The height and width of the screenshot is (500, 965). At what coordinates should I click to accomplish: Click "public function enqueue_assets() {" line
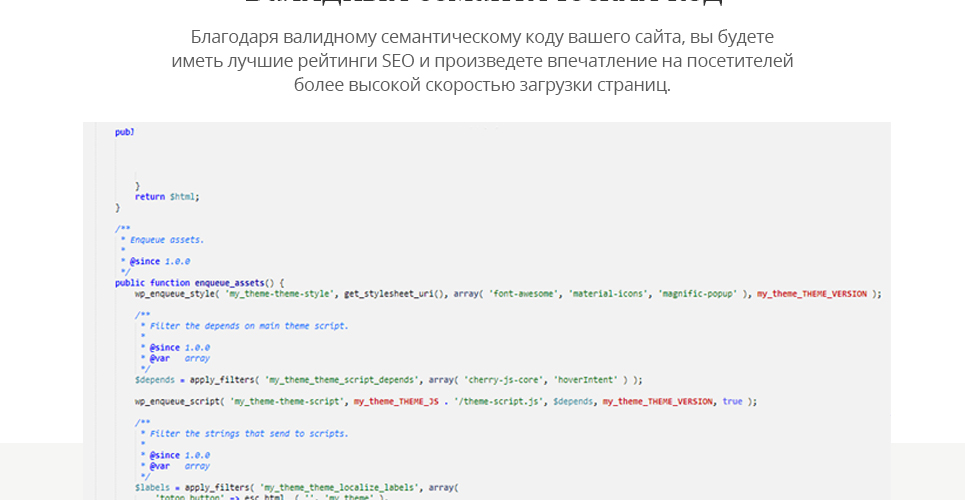click(x=199, y=283)
